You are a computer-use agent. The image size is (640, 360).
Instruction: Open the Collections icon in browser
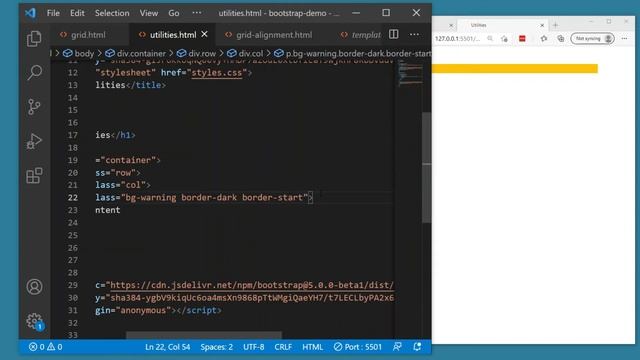click(x=561, y=38)
